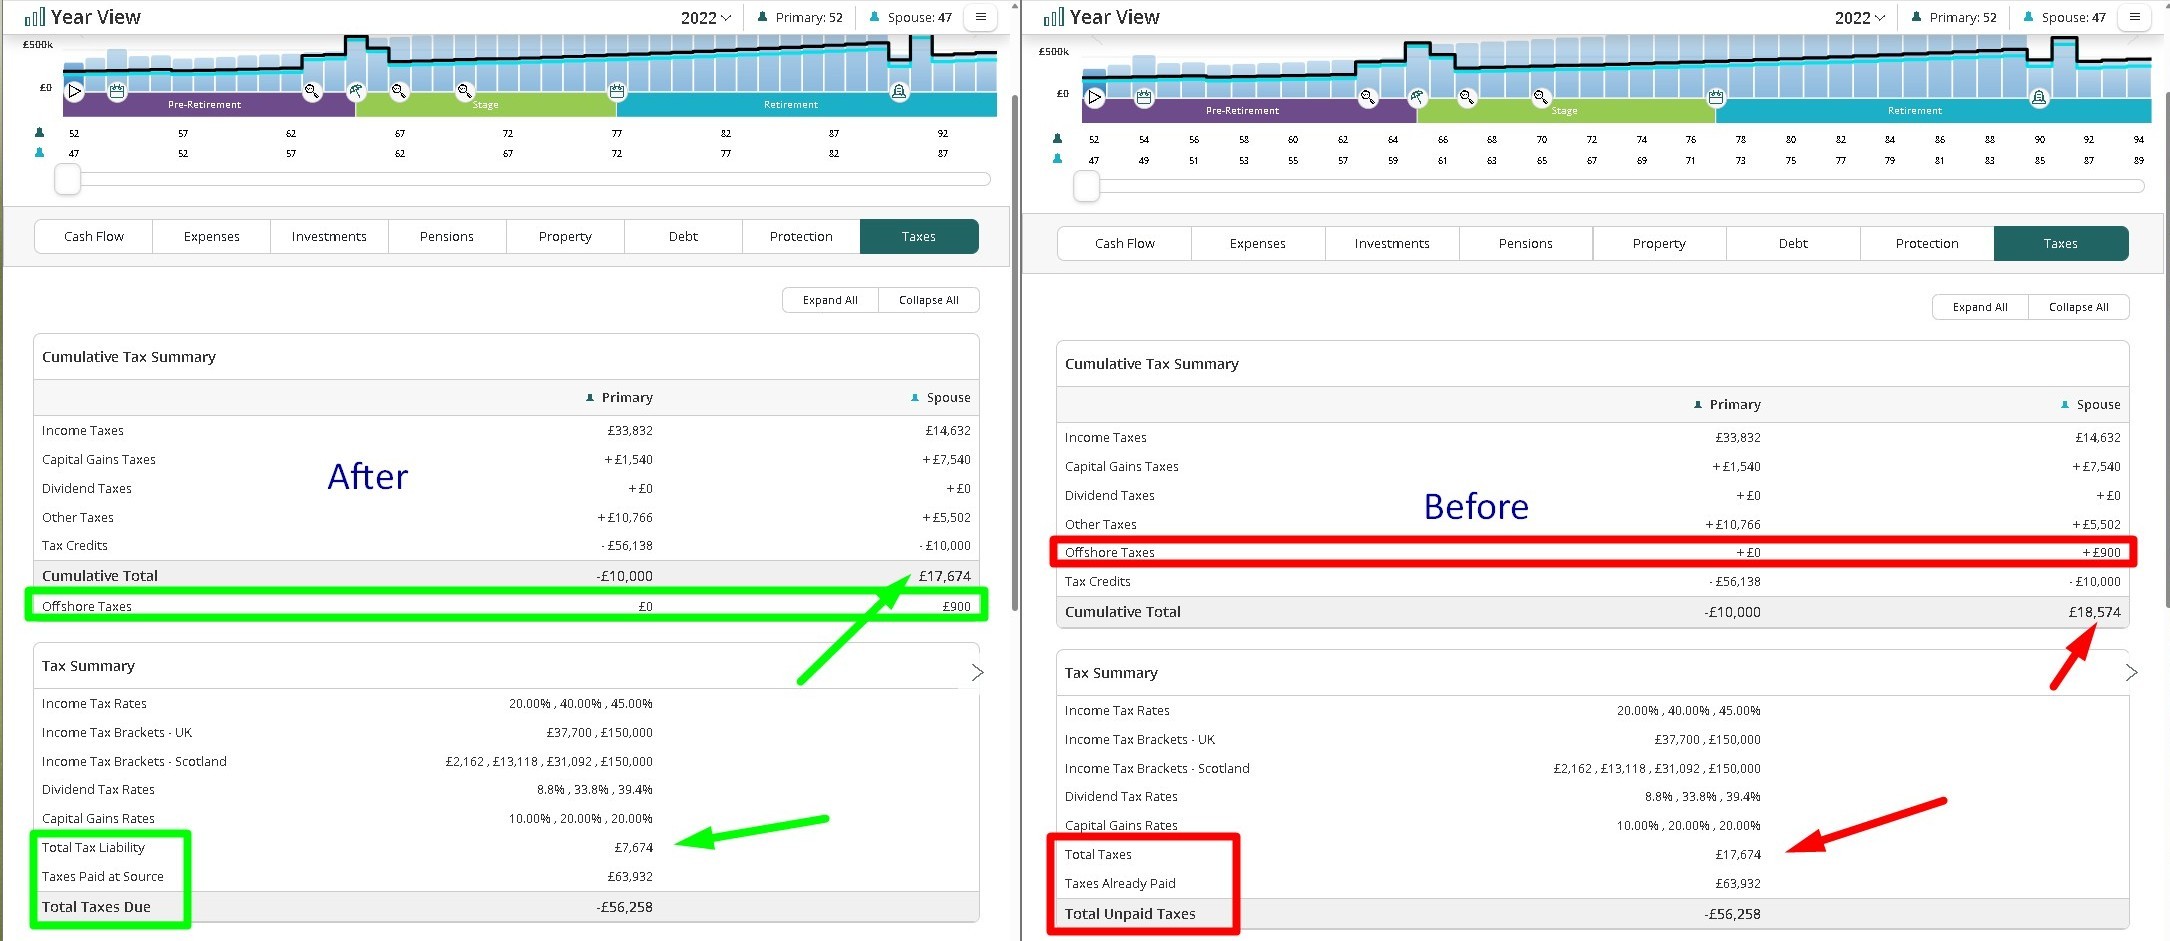Click the beach umbrella retirement icon in left panel
This screenshot has height=941, width=2170.
[x=356, y=92]
